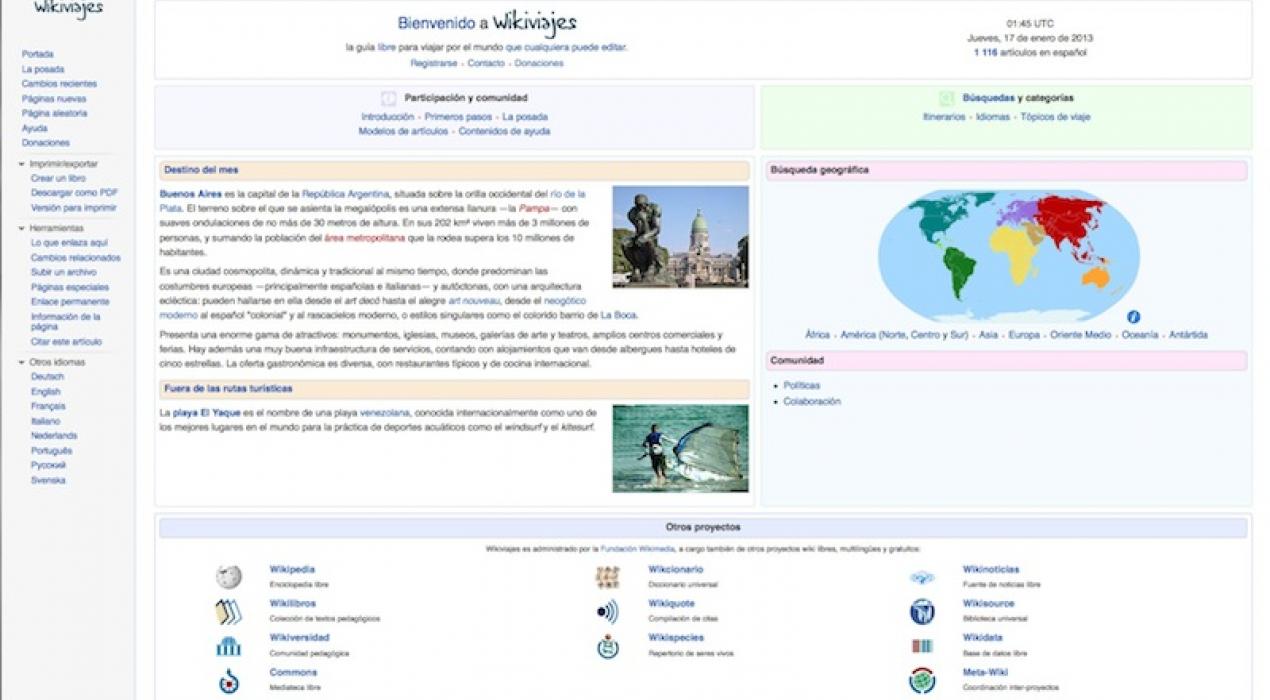Click the Colaboración link

[x=812, y=401]
